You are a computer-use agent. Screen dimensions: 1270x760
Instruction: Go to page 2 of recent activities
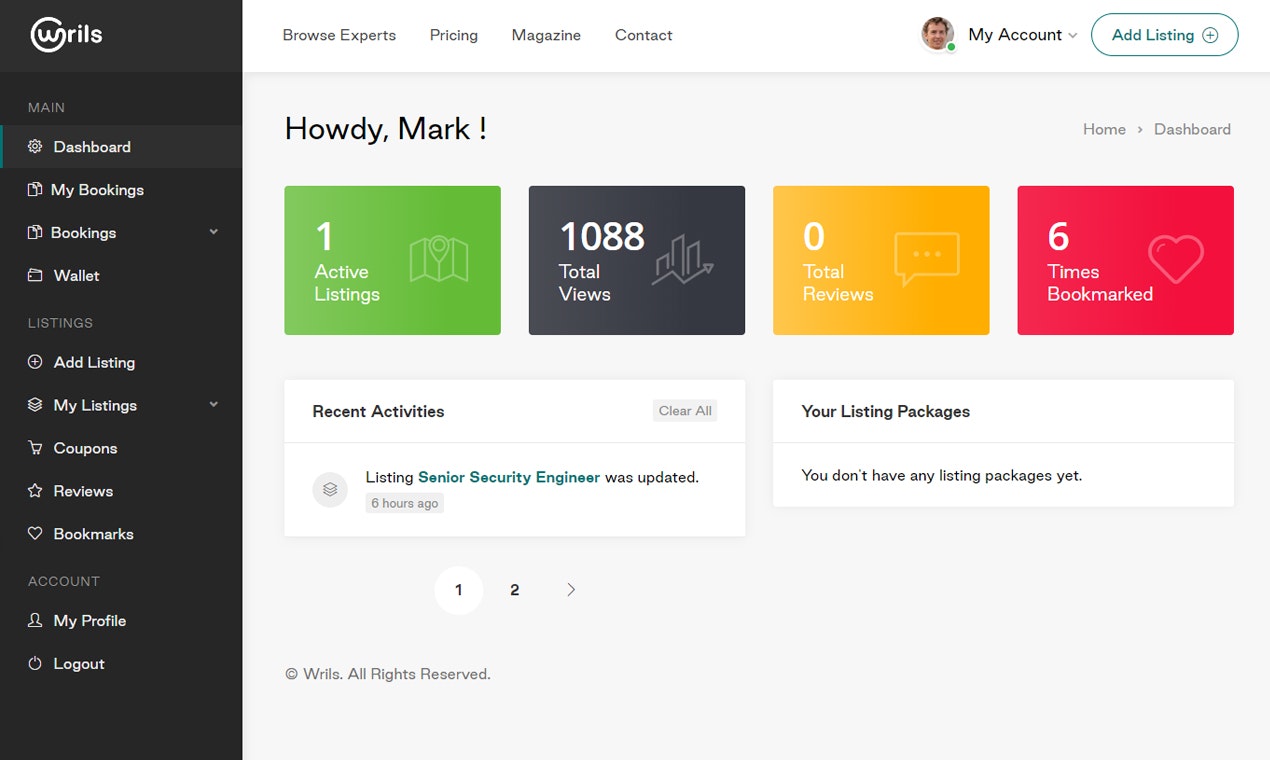pyautogui.click(x=514, y=590)
